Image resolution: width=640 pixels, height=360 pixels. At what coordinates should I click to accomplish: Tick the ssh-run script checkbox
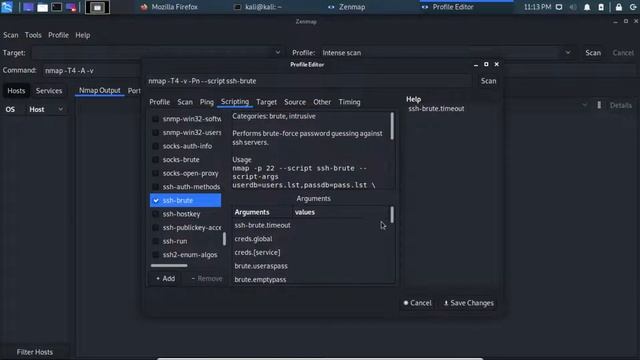[156, 241]
